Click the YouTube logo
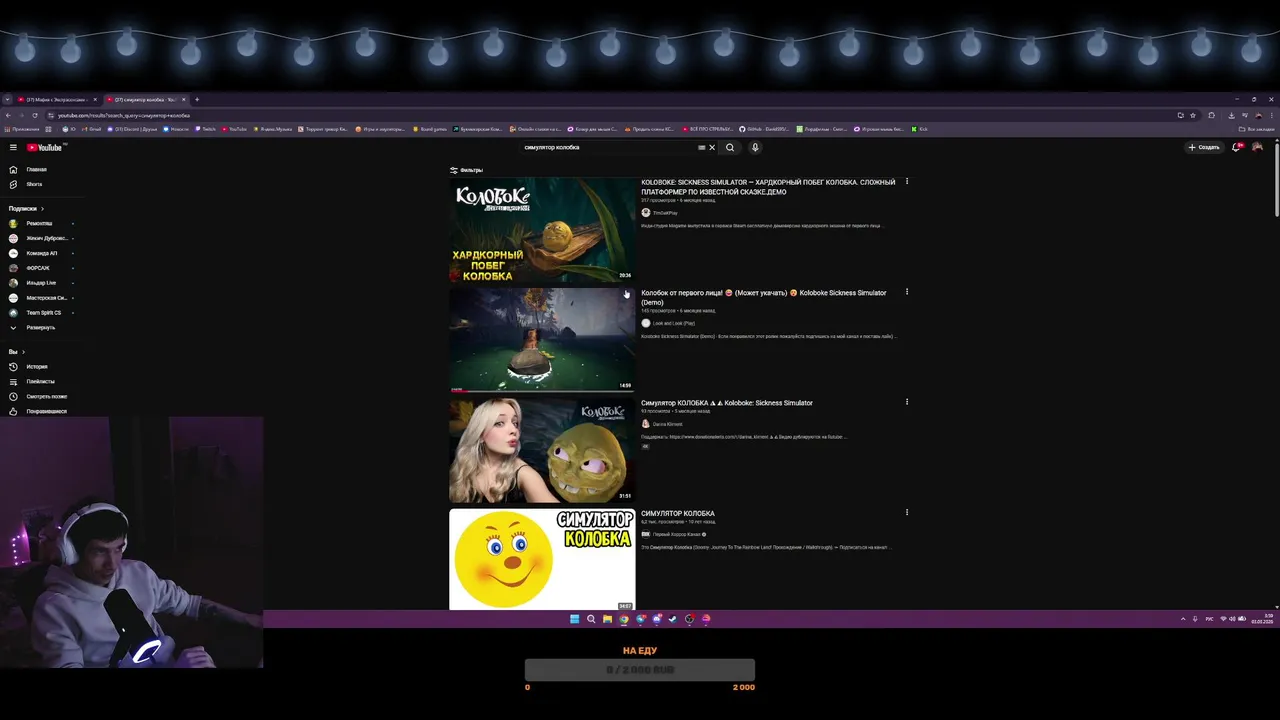The width and height of the screenshot is (1280, 720). coord(45,147)
